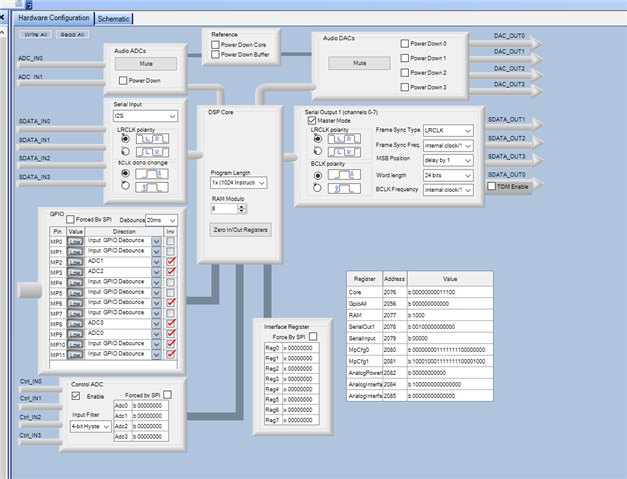The image size is (627, 479).
Task: Check Power Down 0 for DACs
Action: coord(405,44)
